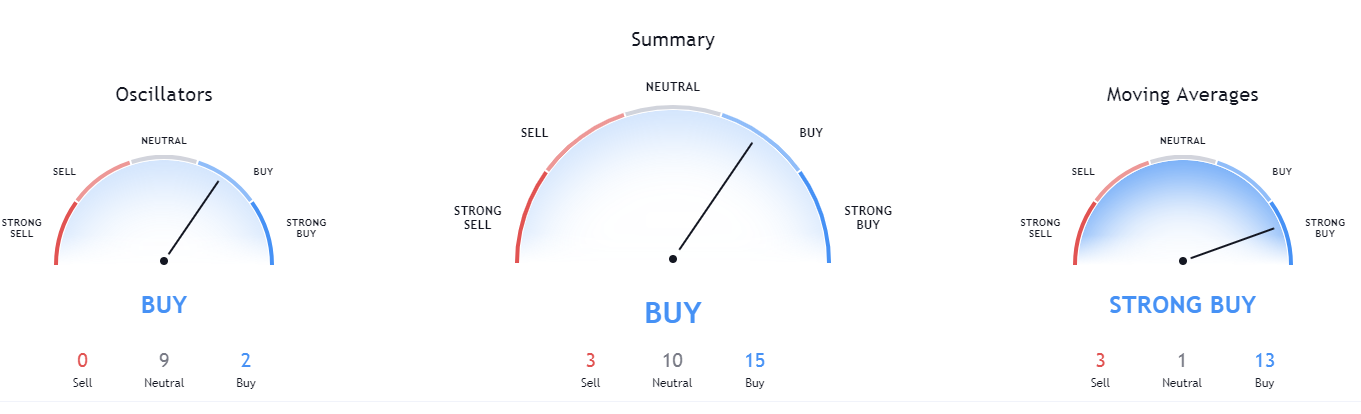The image size is (1361, 414).
Task: Click the Summary Neutral count of 10
Action: [672, 361]
